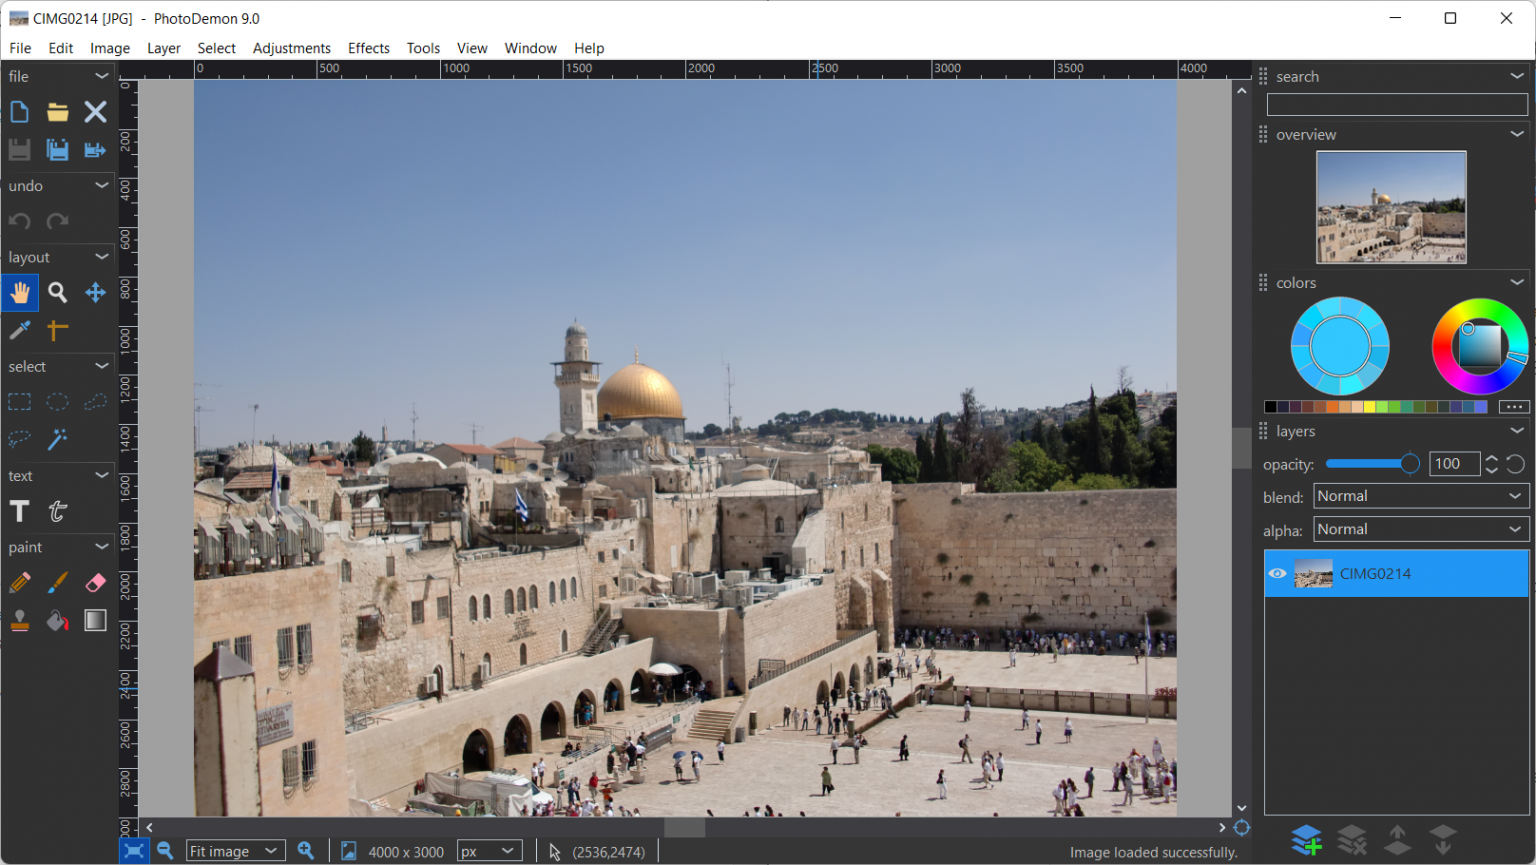Screen dimensions: 1536x865
Task: Open the blend mode dropdown
Action: (x=1420, y=497)
